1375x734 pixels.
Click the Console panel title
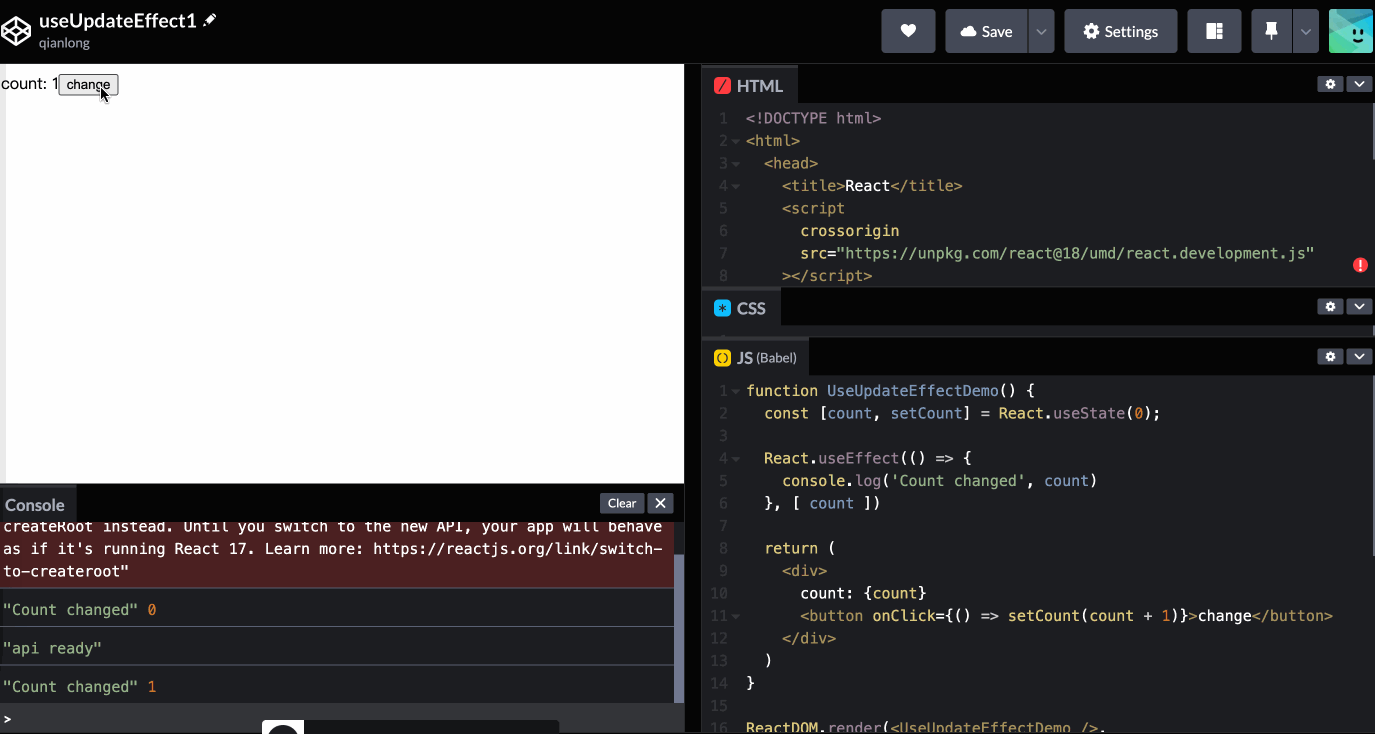pyautogui.click(x=35, y=505)
